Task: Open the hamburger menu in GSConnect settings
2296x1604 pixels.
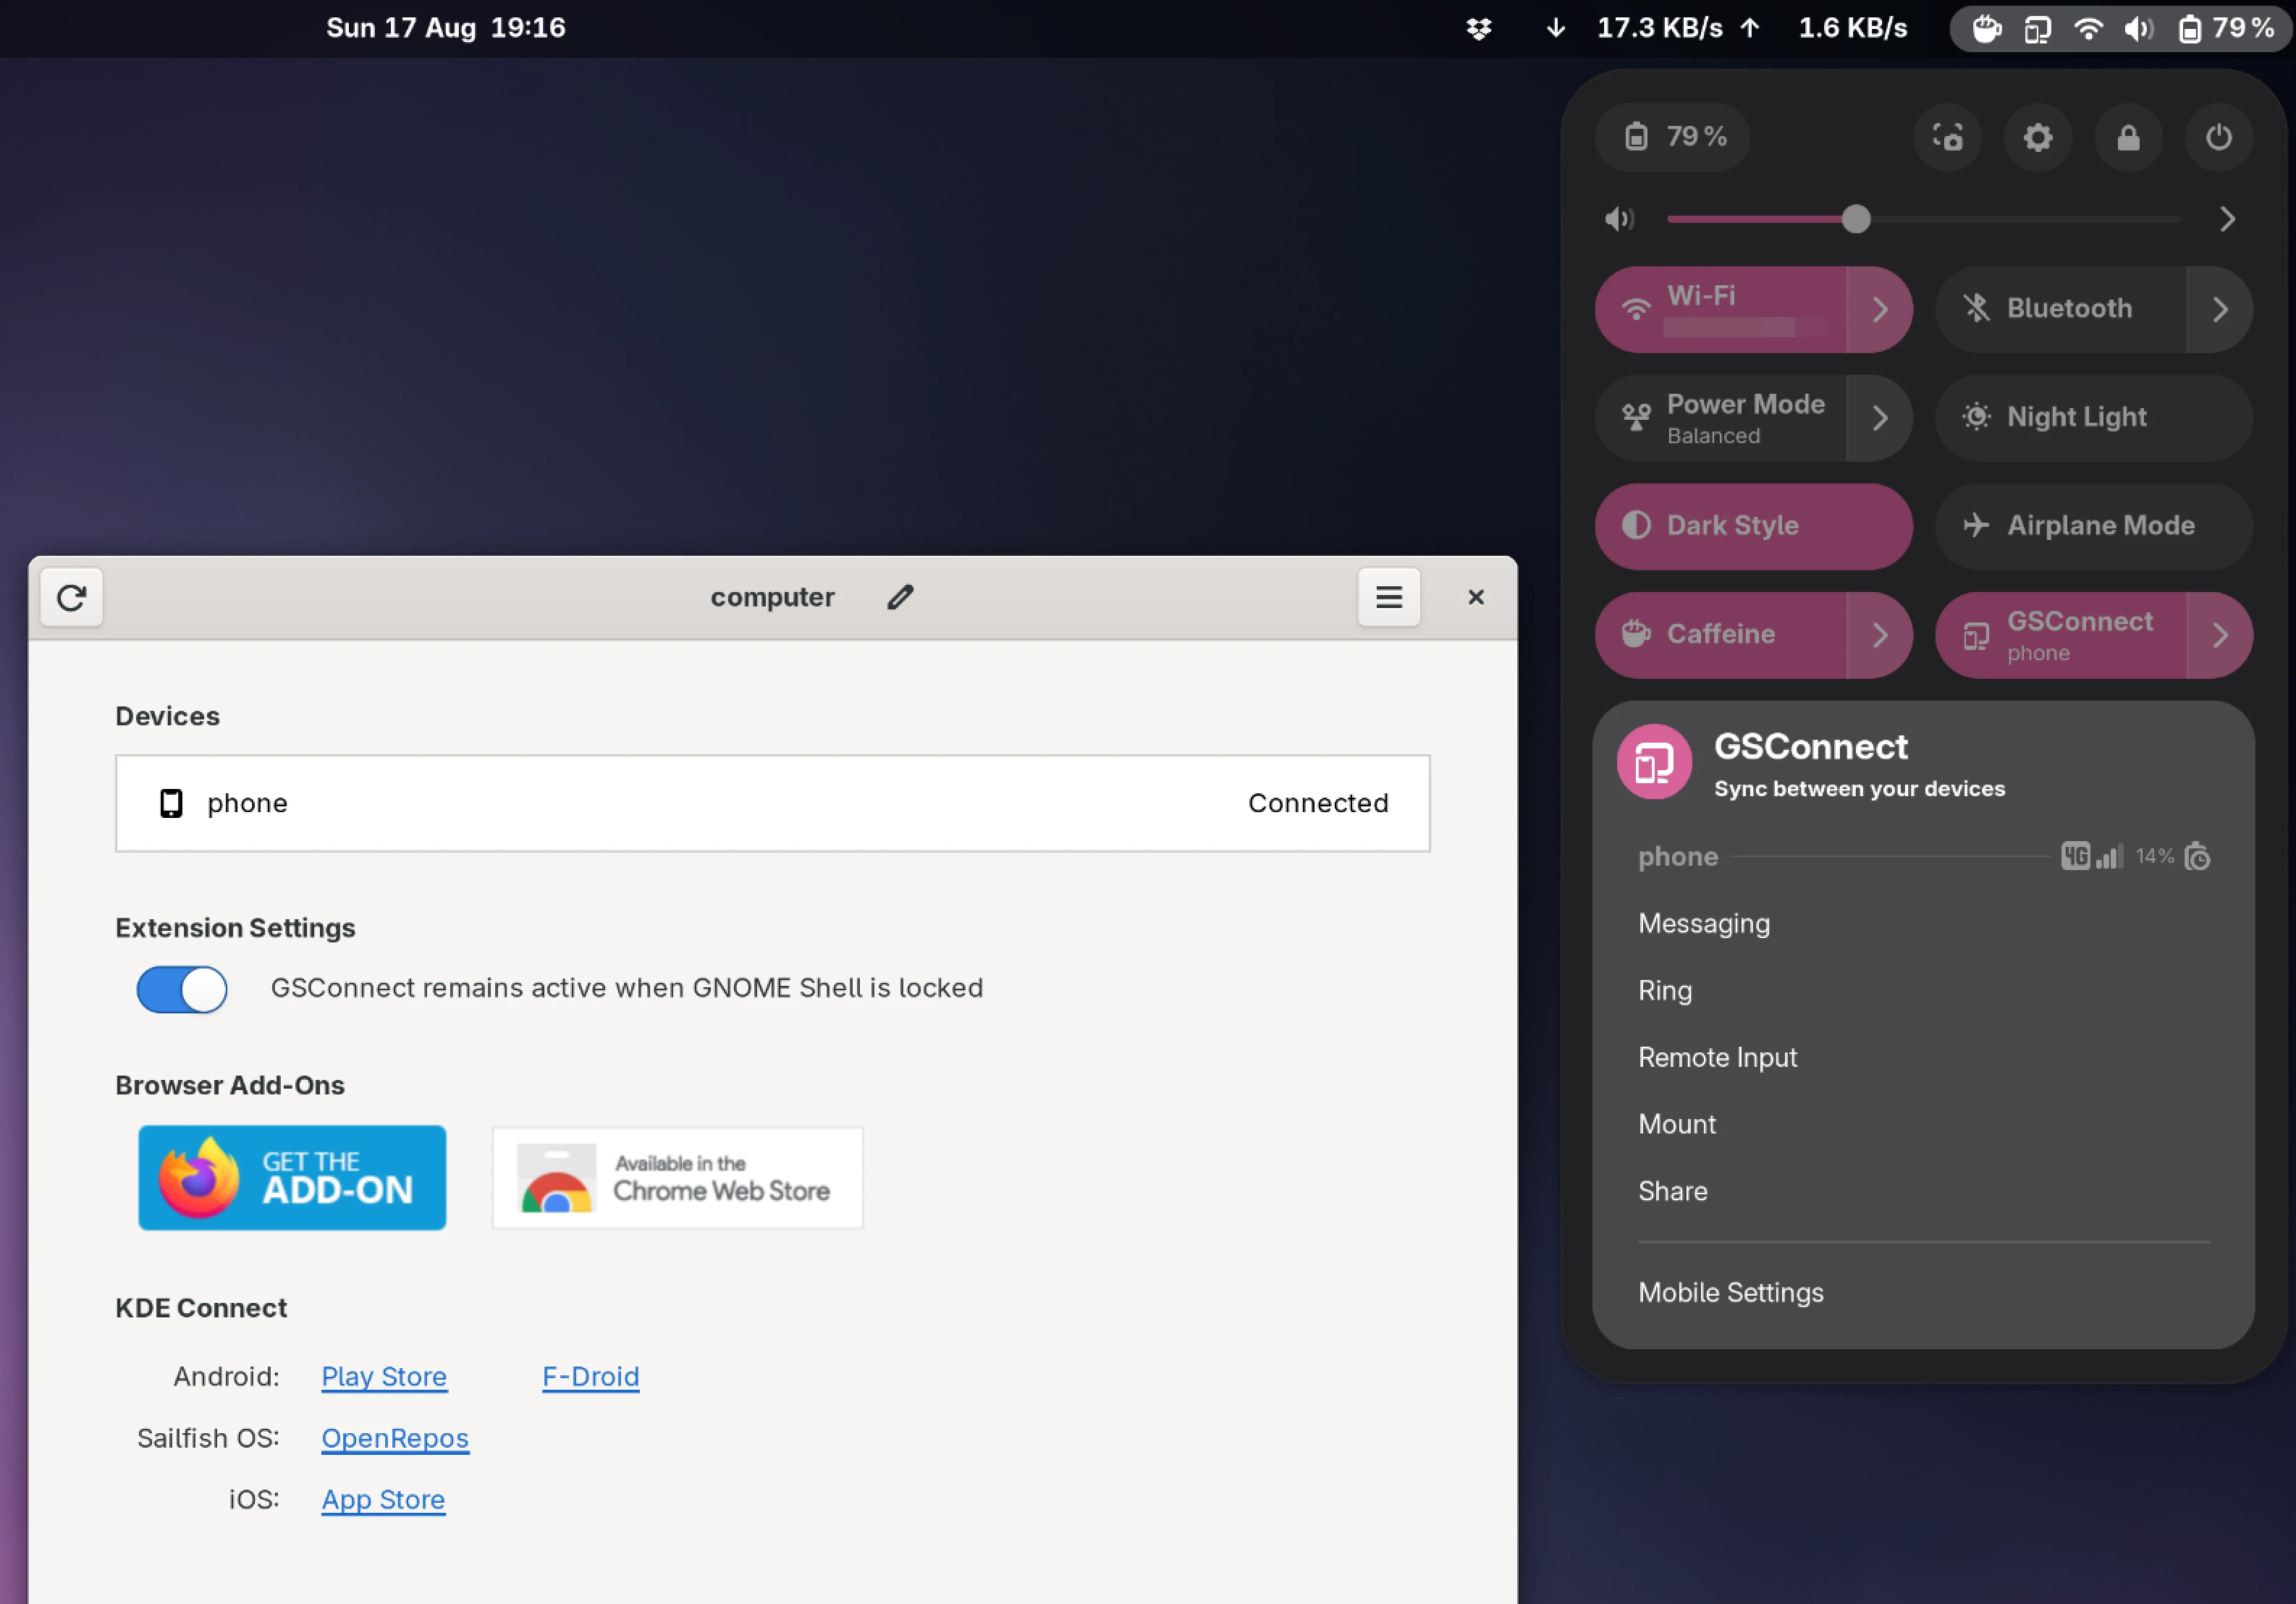Action: click(1388, 597)
